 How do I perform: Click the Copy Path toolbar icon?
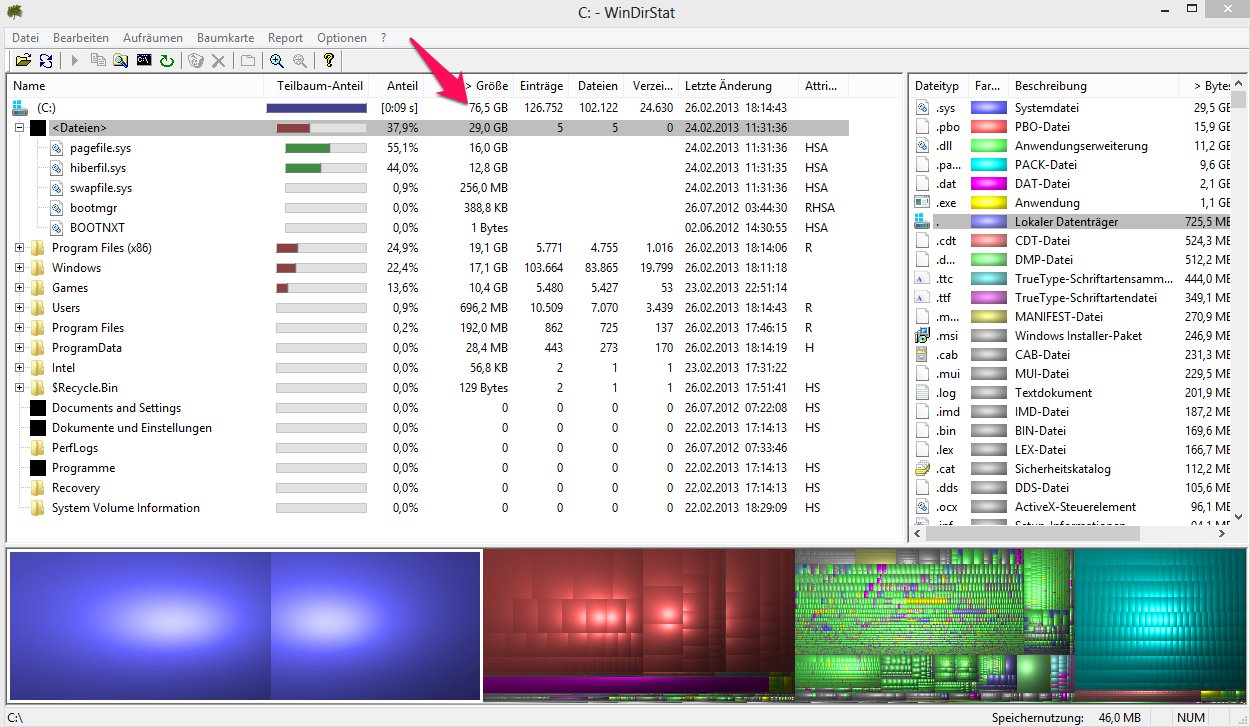tap(98, 61)
